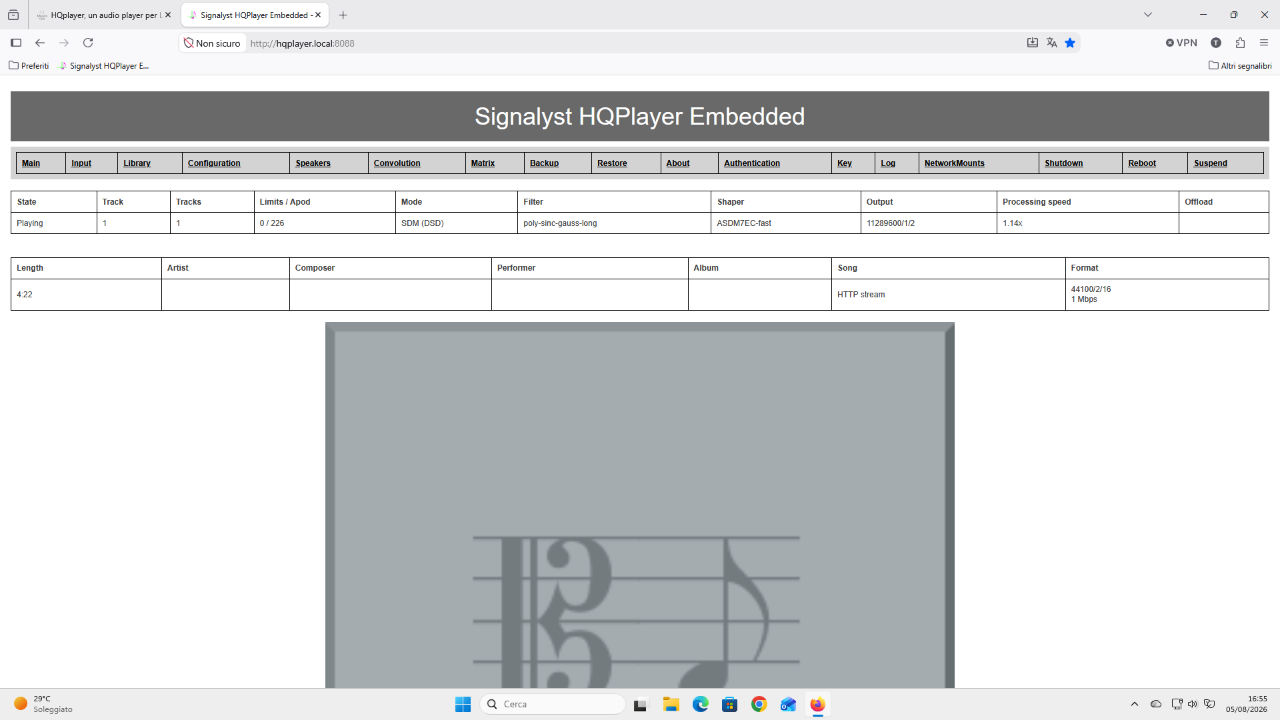Screen dimensions: 1280x720
Task: Open the VPN indicator in browser toolbar
Action: 1181,43
